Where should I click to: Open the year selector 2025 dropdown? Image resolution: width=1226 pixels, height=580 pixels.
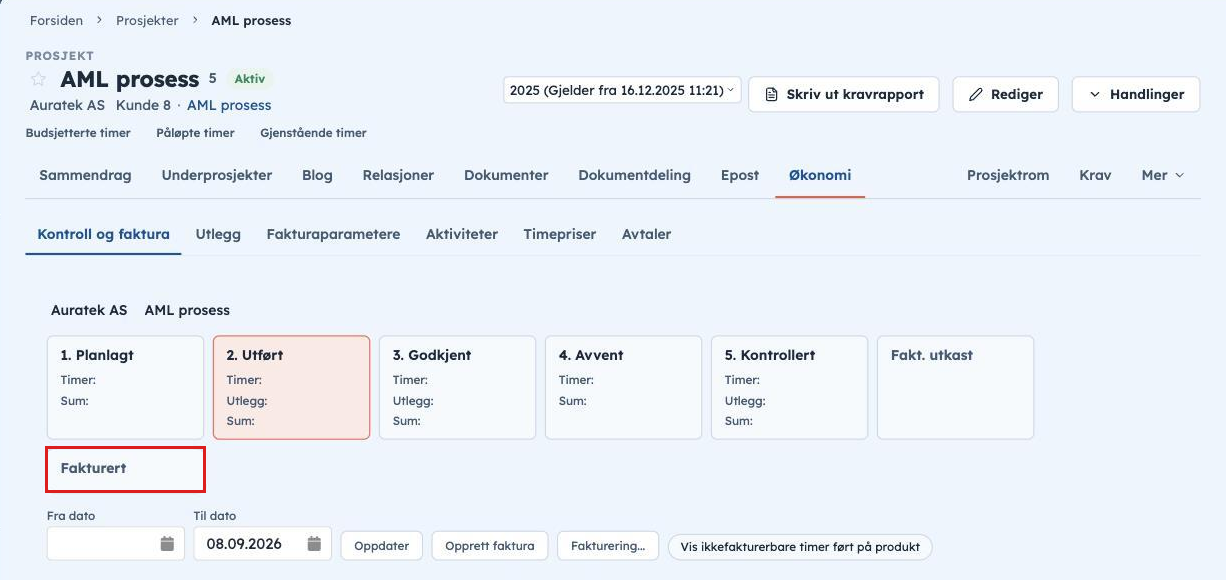(622, 91)
